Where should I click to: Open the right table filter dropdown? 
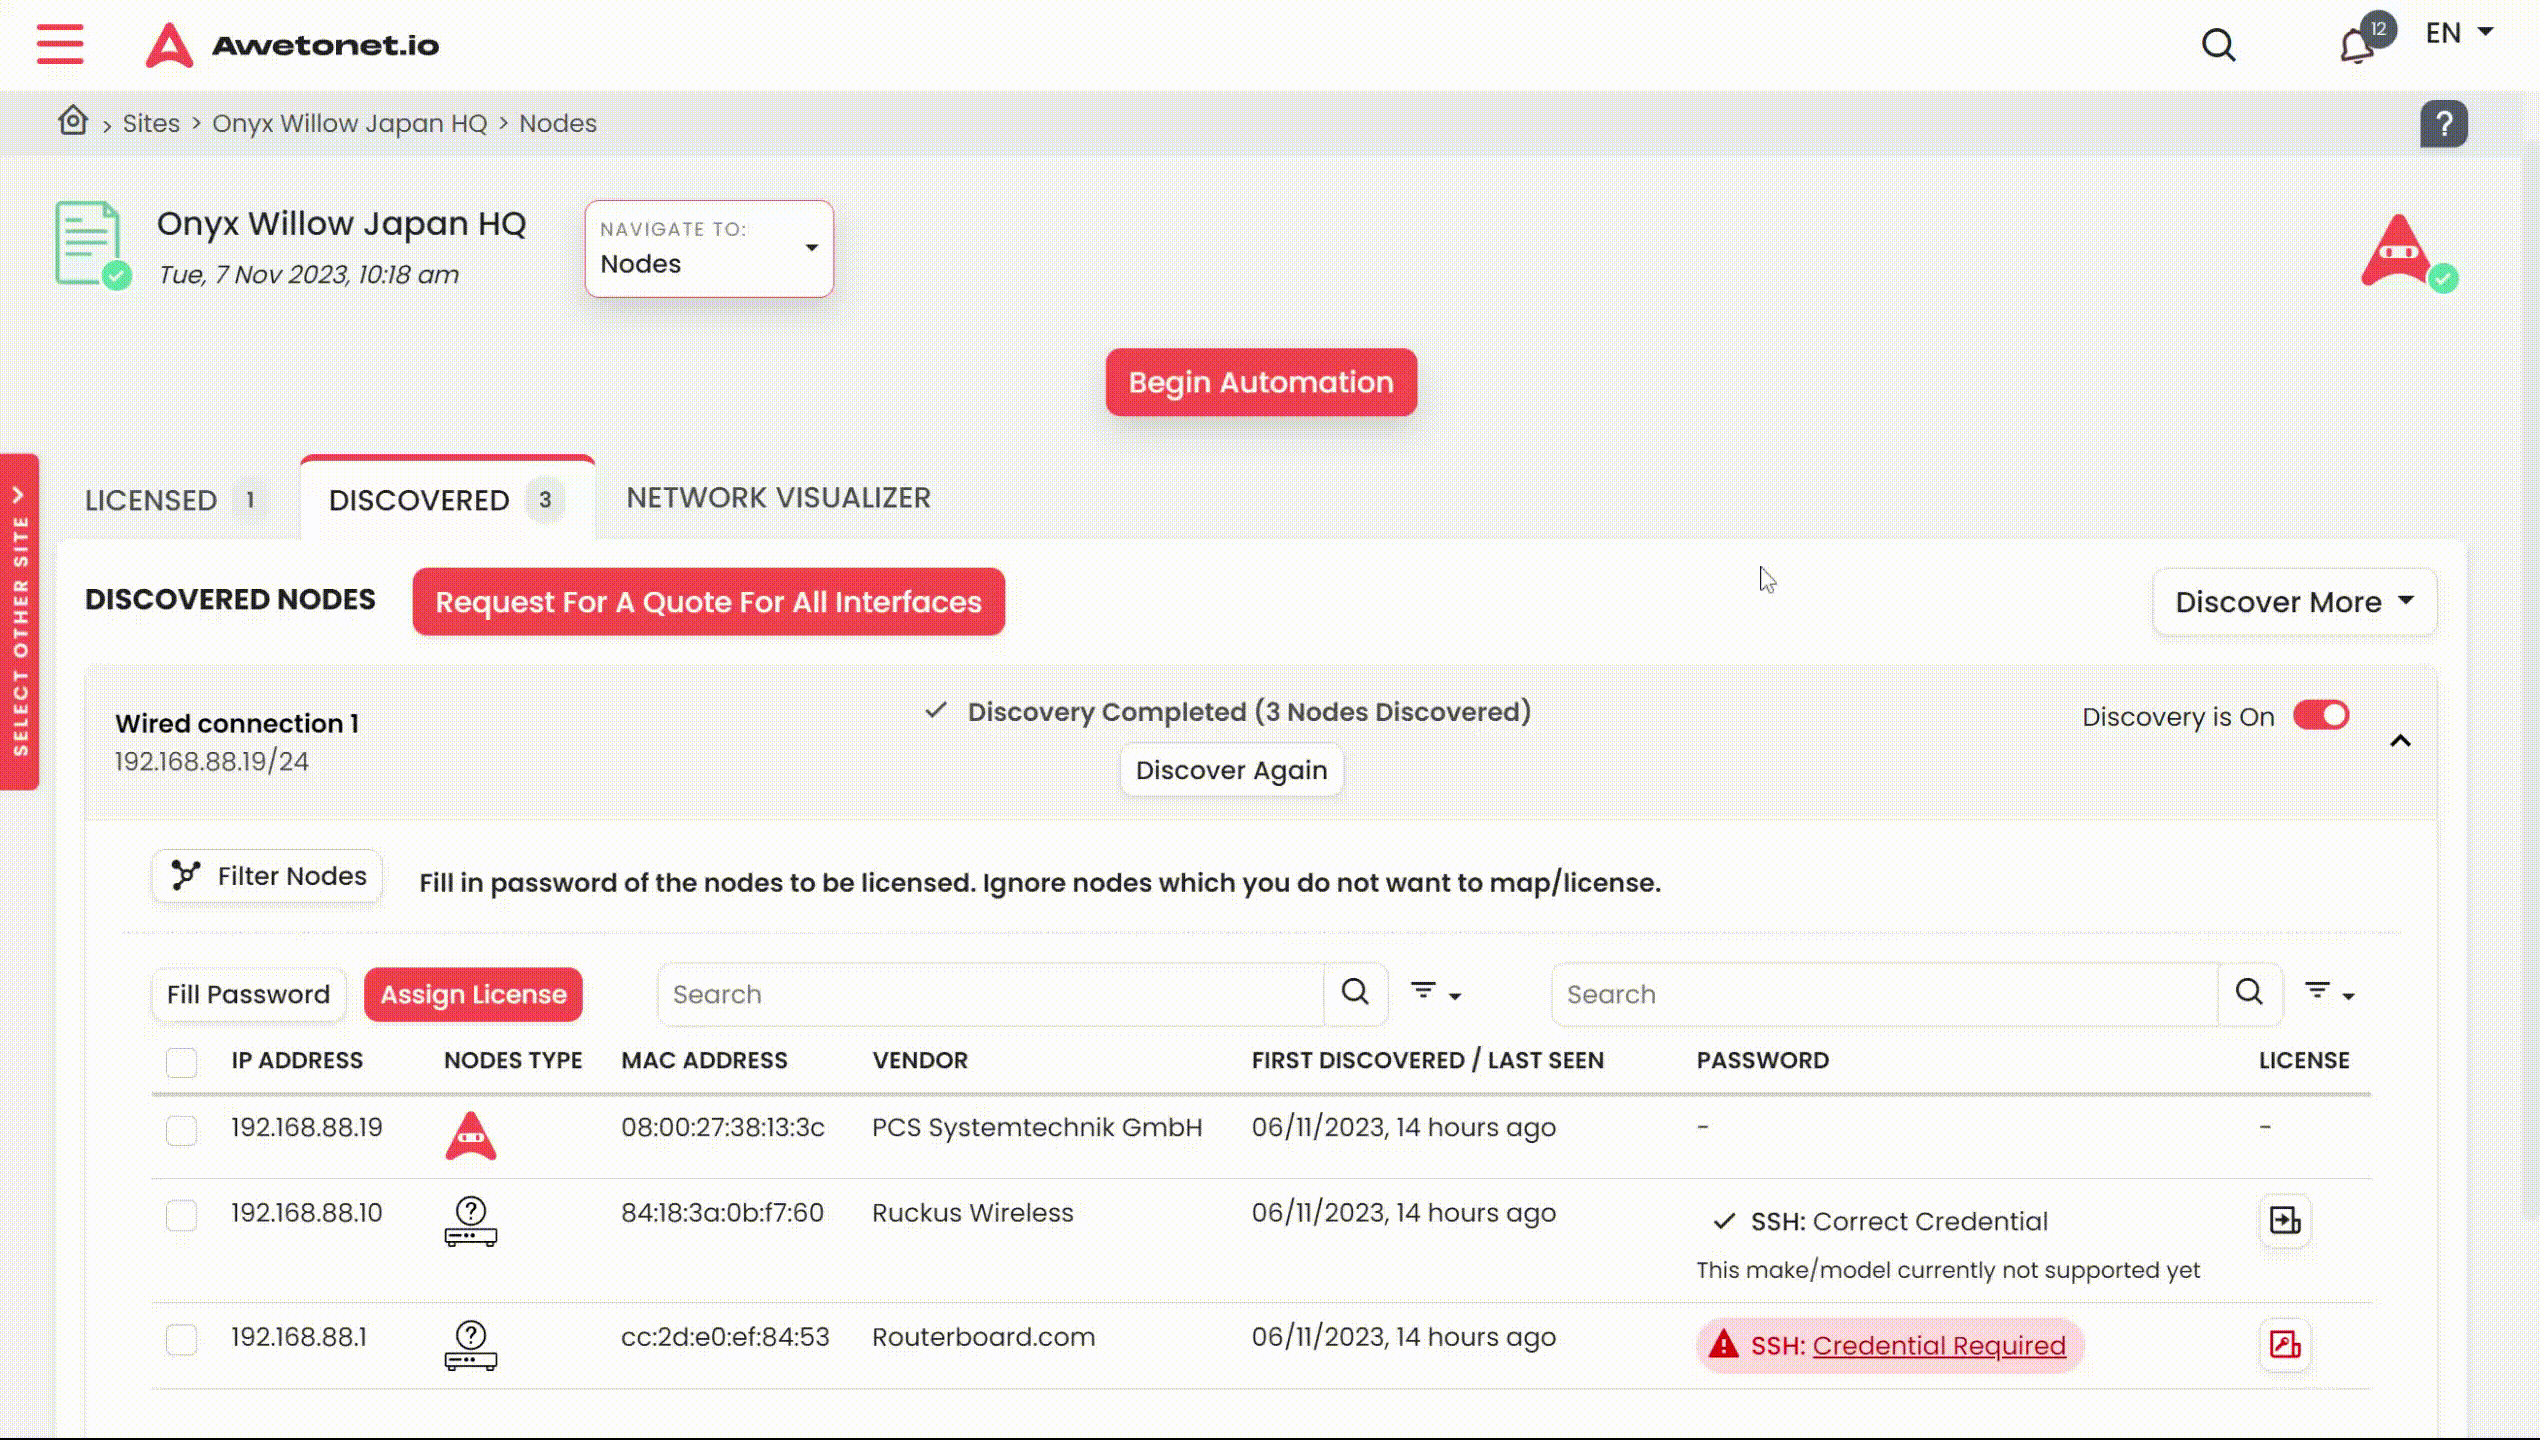[2330, 993]
